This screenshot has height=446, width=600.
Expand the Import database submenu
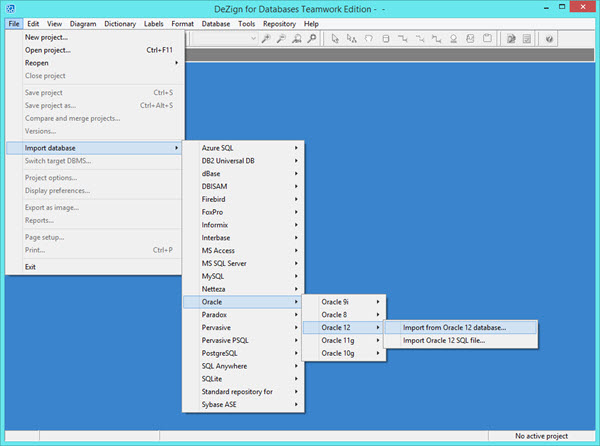coord(94,148)
